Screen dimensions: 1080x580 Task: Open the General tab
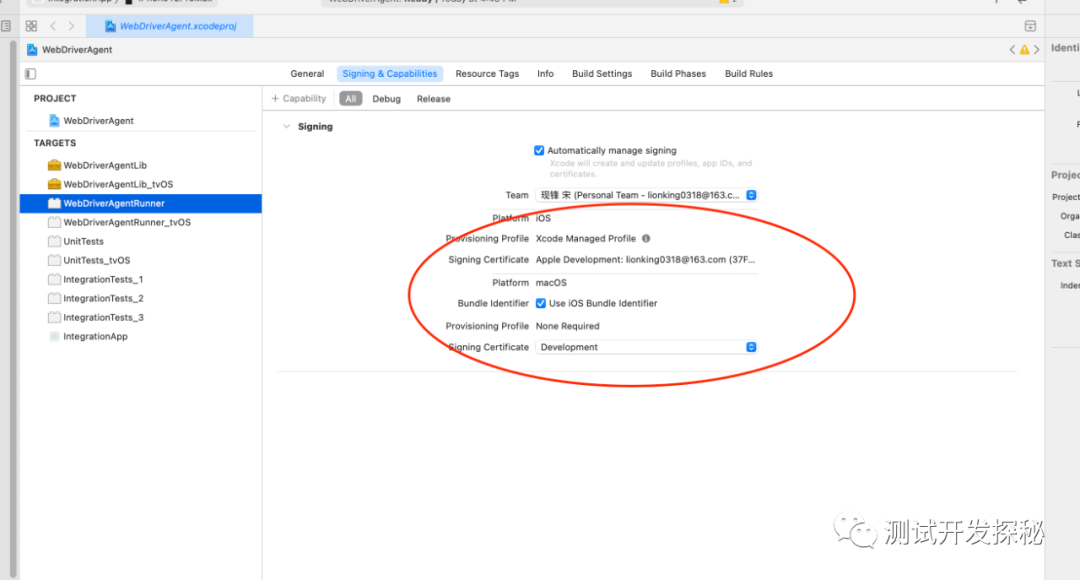click(307, 74)
